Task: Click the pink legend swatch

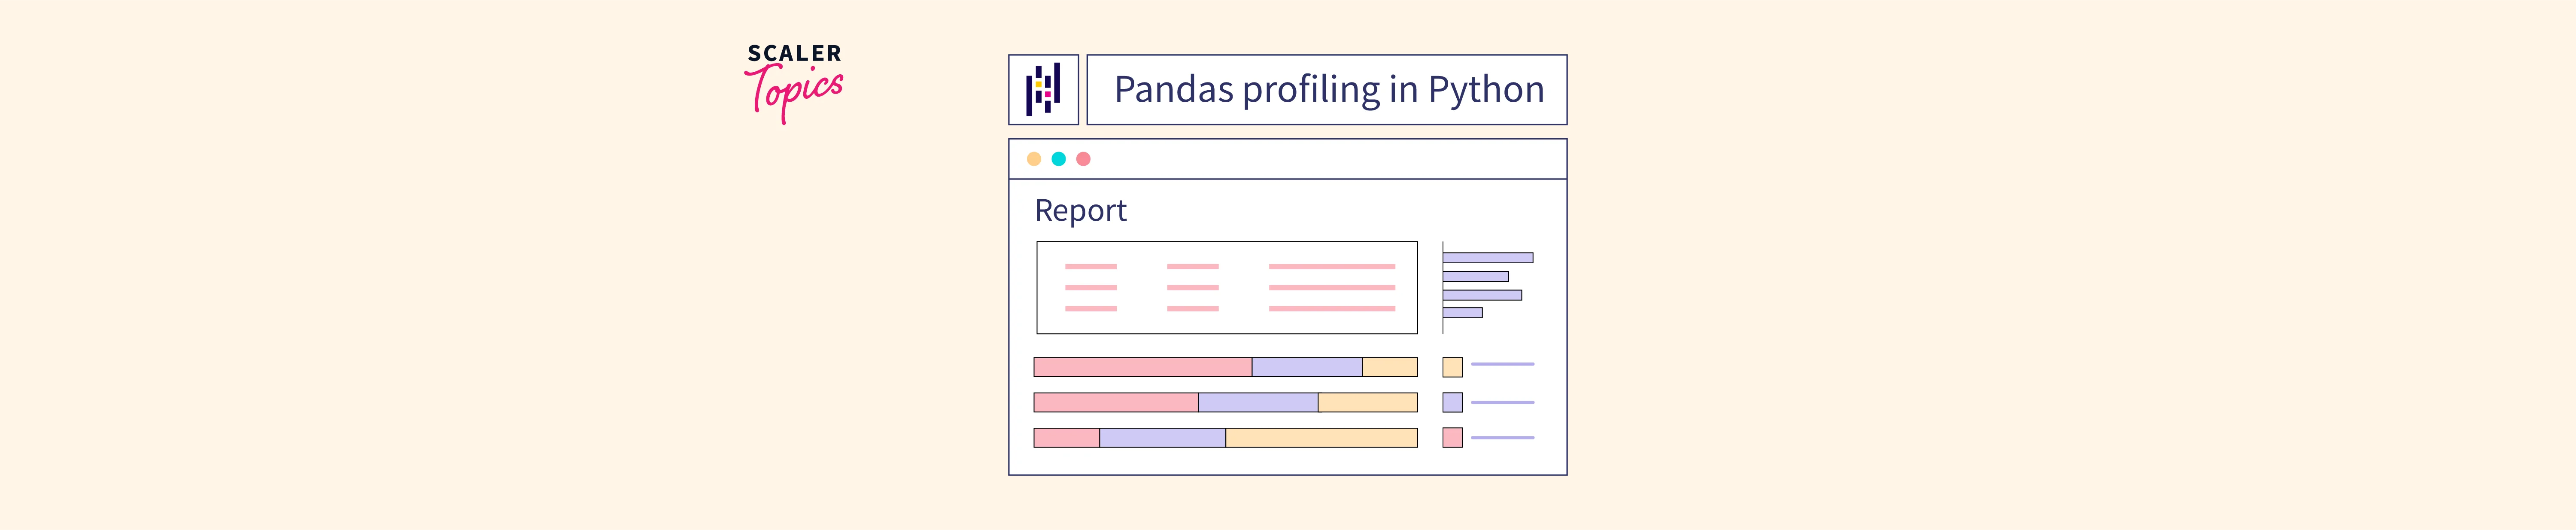Action: click(x=1452, y=437)
